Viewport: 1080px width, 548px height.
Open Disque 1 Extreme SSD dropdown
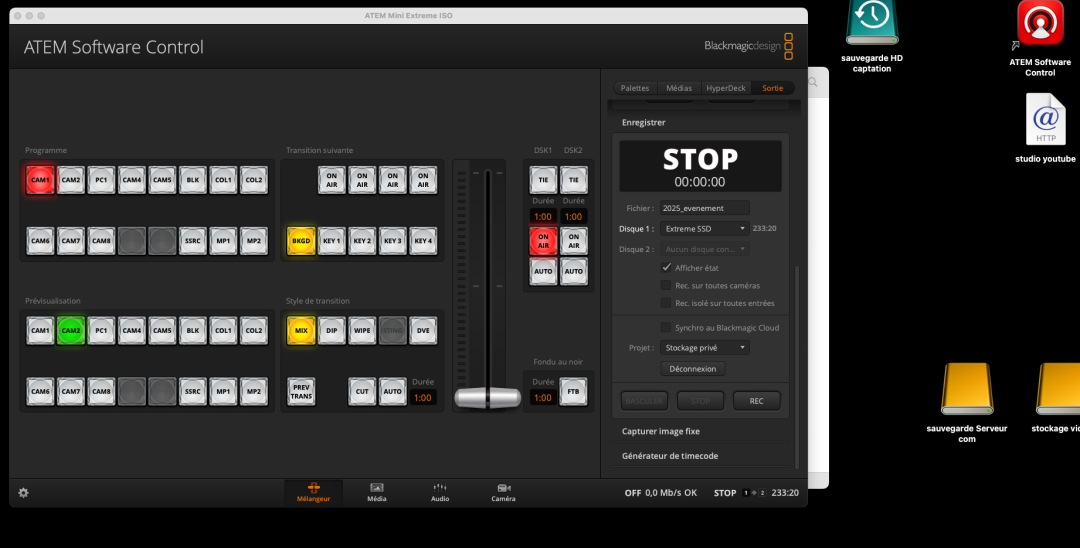pyautogui.click(x=705, y=229)
